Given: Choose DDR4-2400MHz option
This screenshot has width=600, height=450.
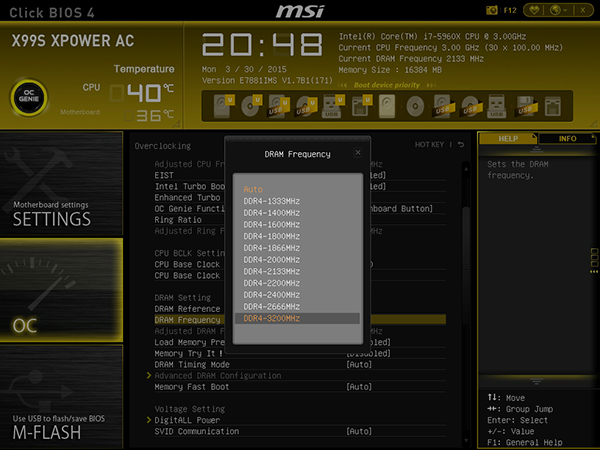Looking at the screenshot, I should (297, 295).
